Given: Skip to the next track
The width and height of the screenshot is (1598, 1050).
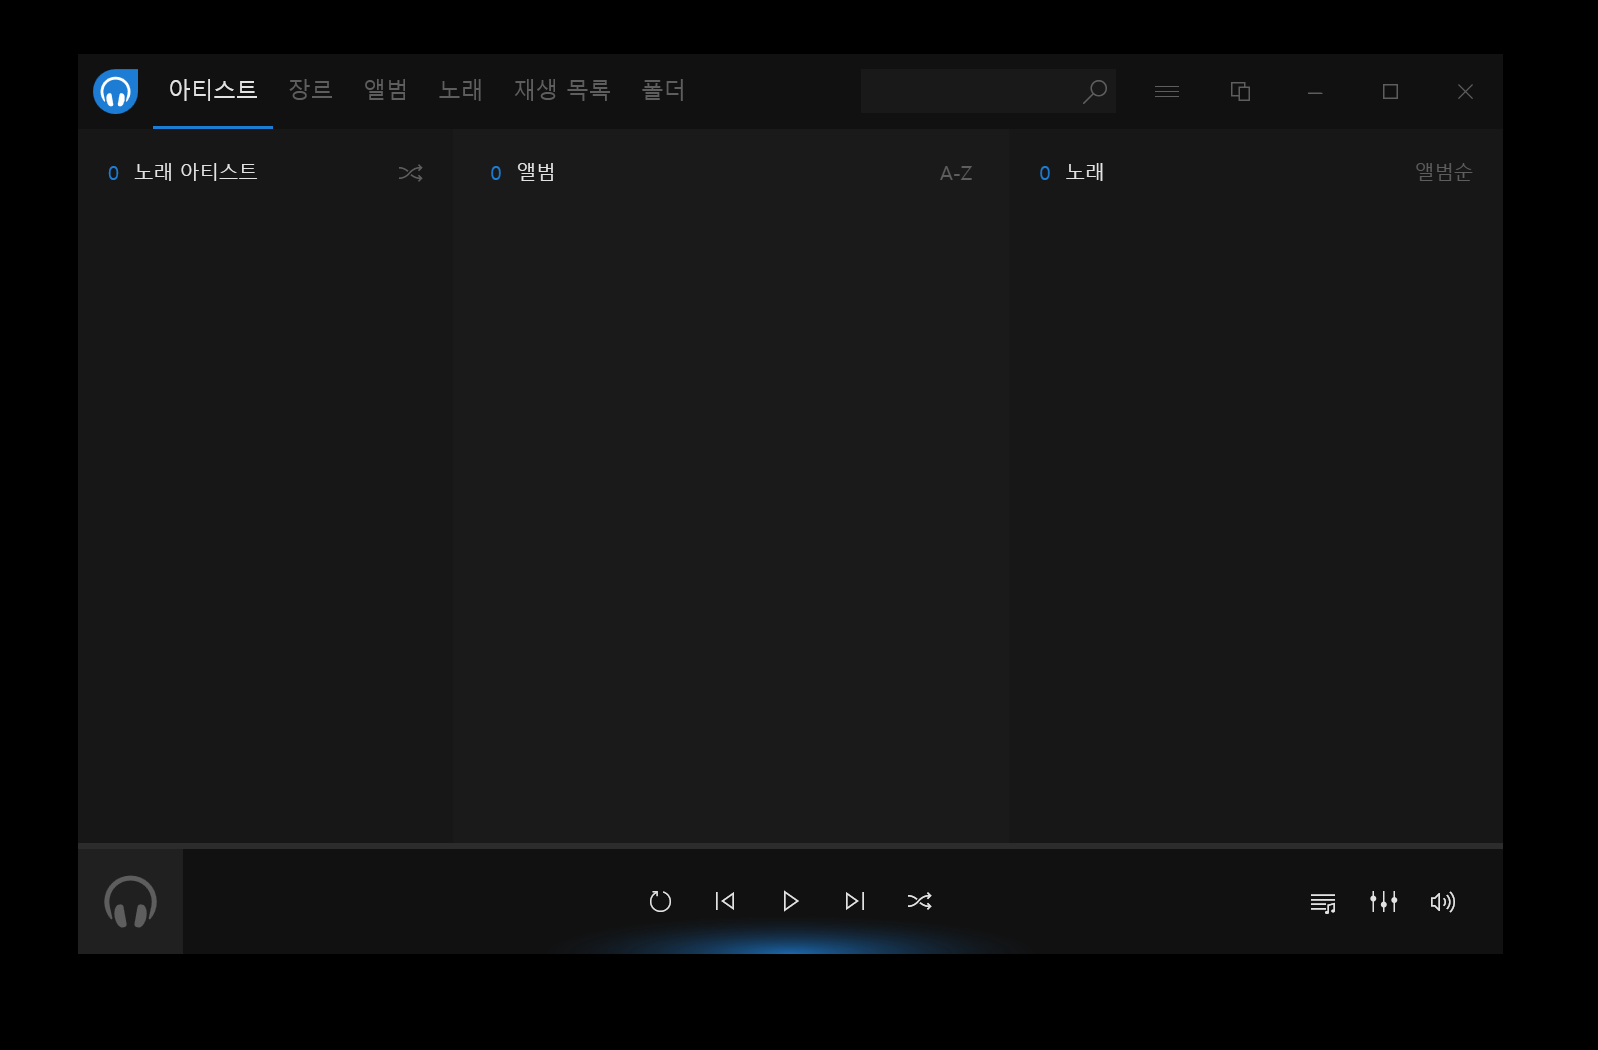Looking at the screenshot, I should point(855,901).
